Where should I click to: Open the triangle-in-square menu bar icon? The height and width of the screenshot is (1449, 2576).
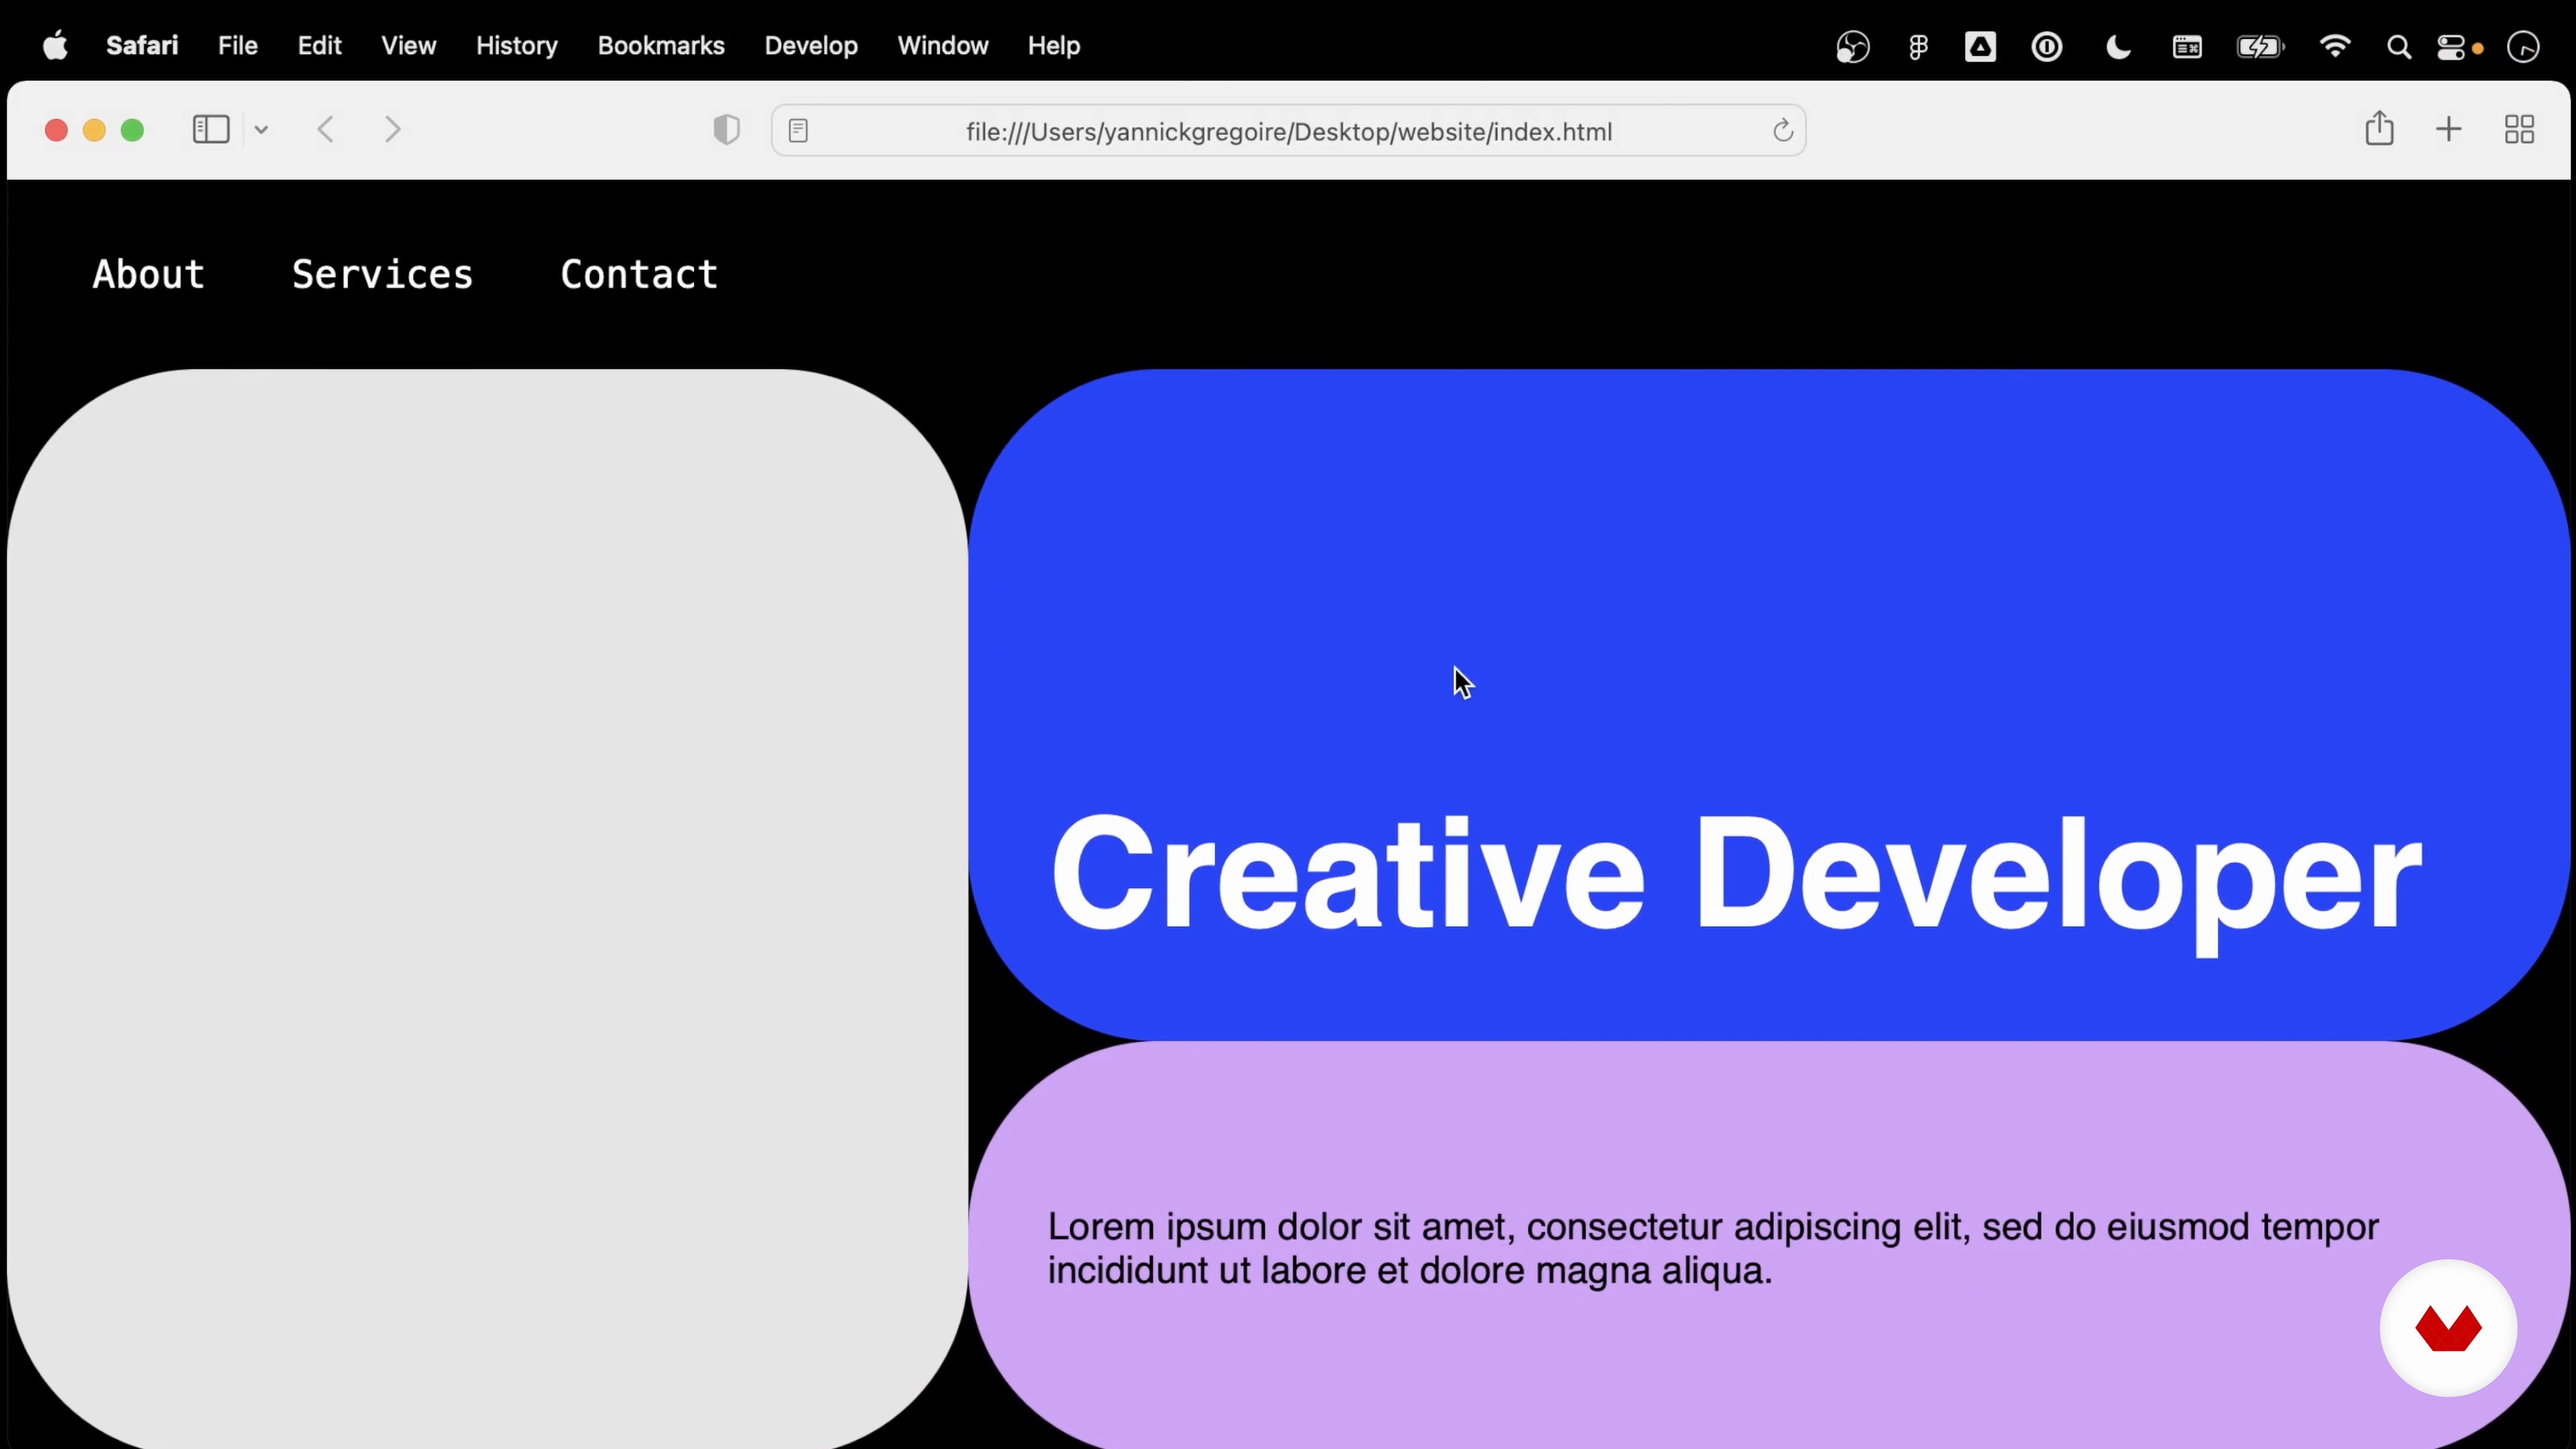tap(1981, 47)
